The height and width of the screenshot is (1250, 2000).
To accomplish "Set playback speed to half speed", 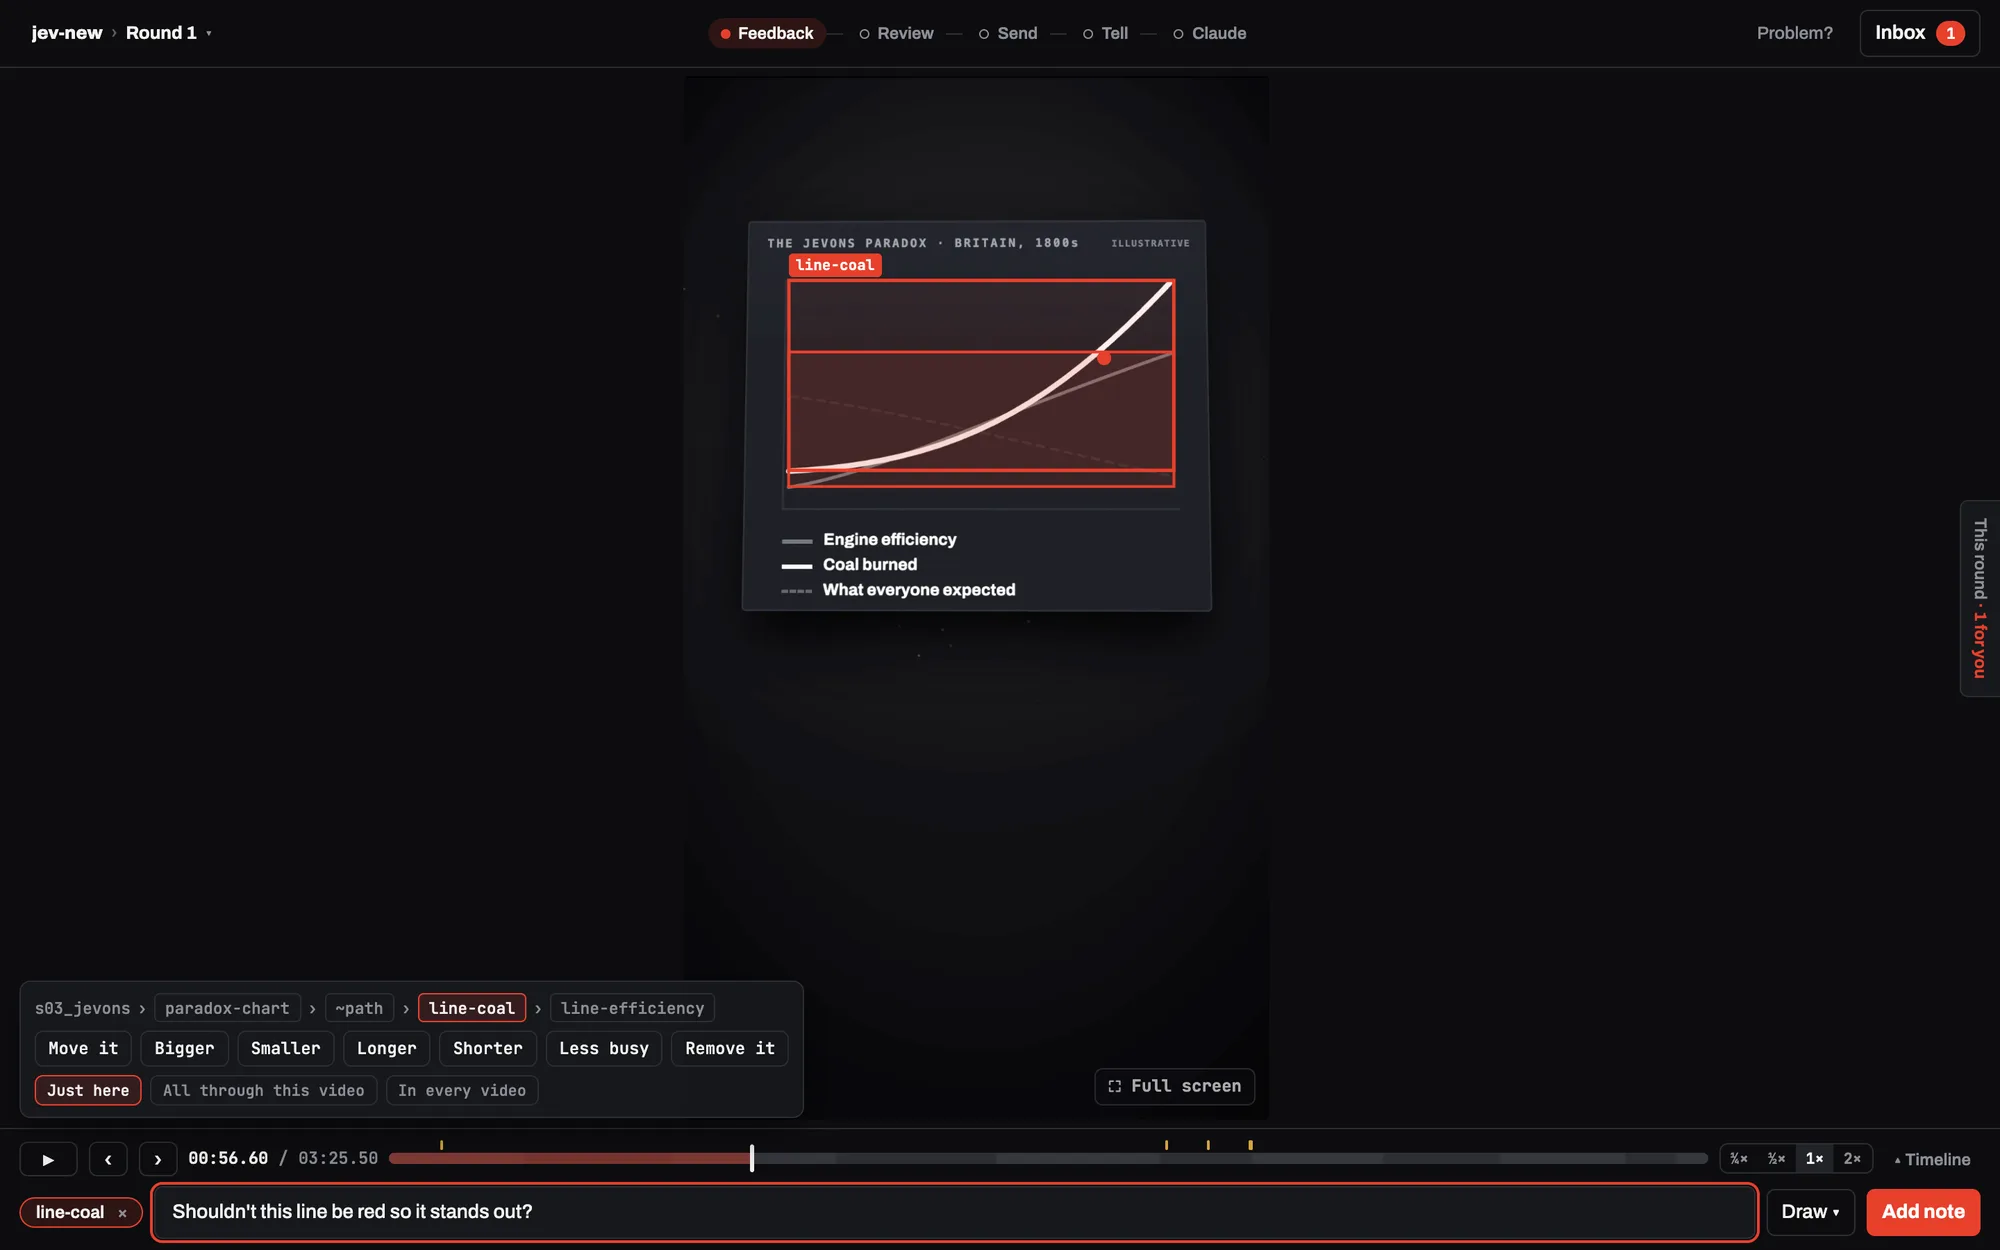I will coord(1776,1159).
